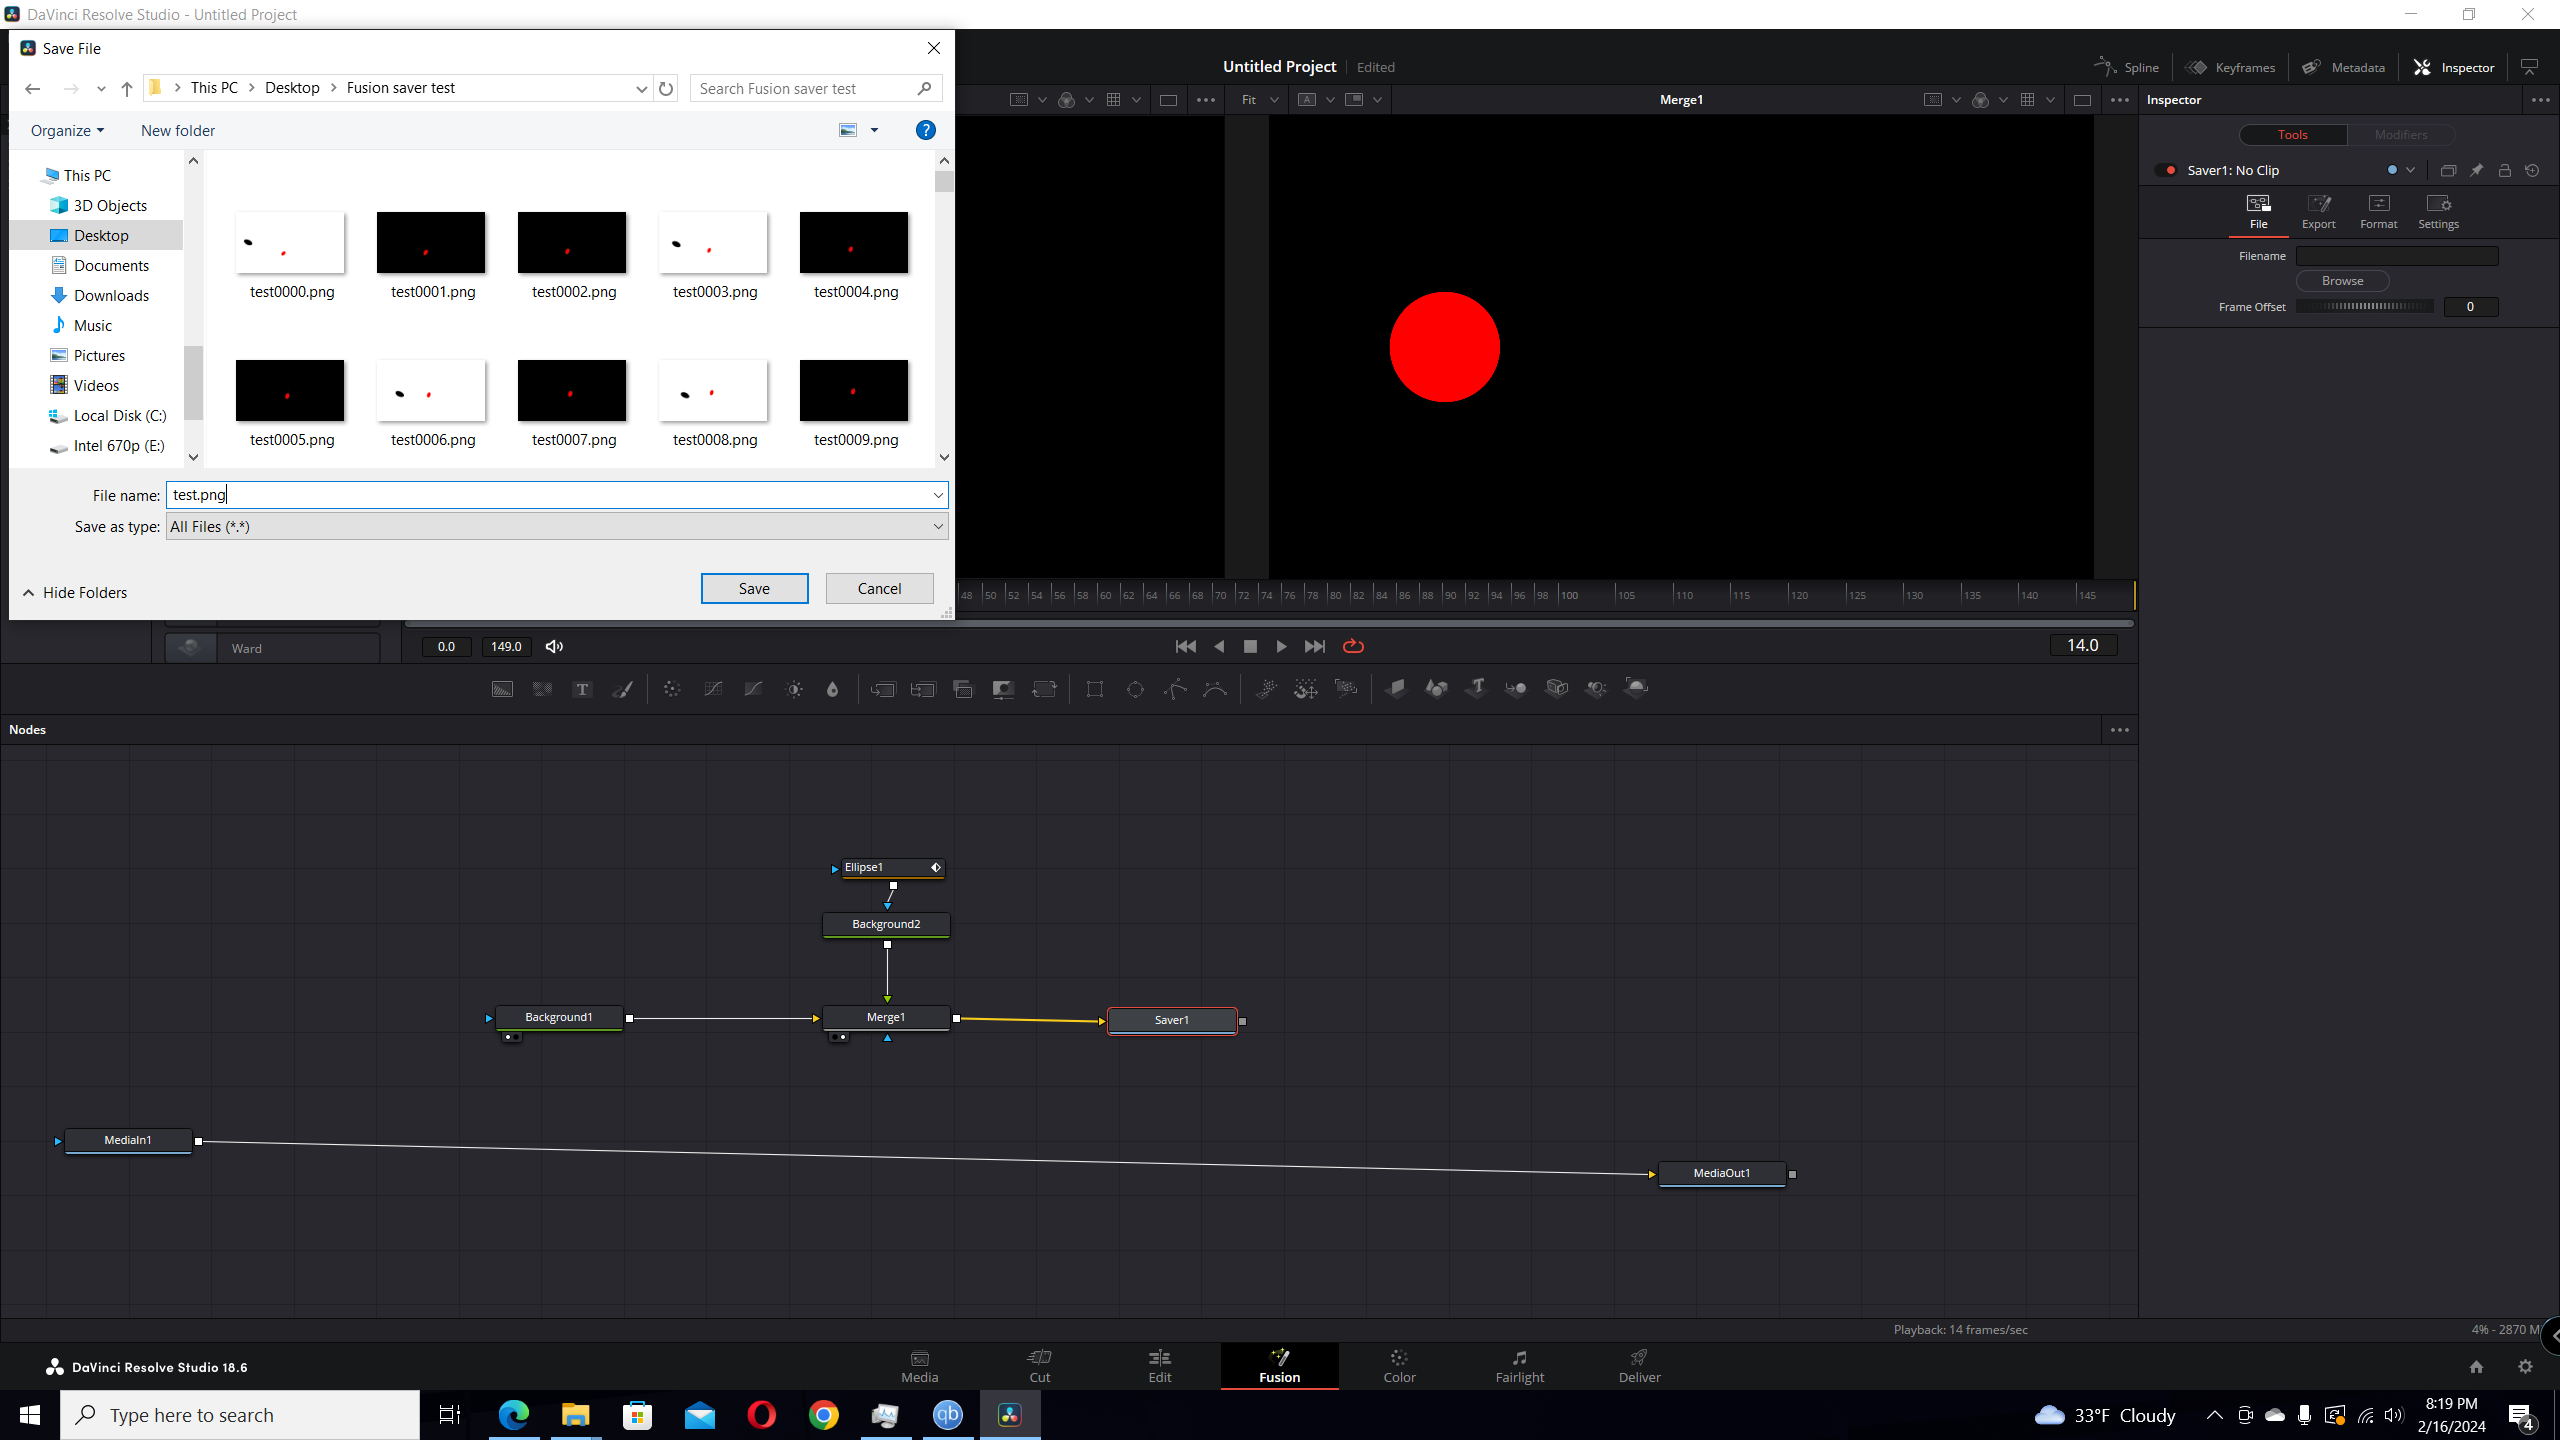Add a B-Spline mask from the toolbar
This screenshot has height=1440, width=2560.
(x=1215, y=689)
